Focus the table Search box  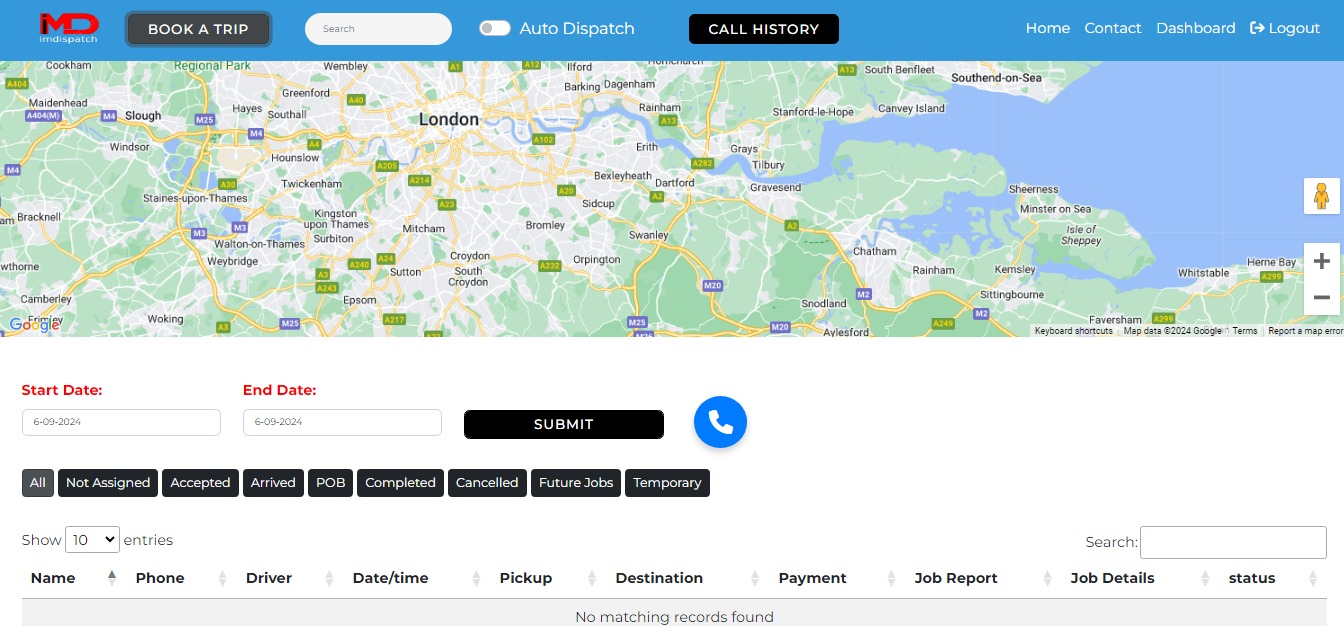pos(1233,542)
